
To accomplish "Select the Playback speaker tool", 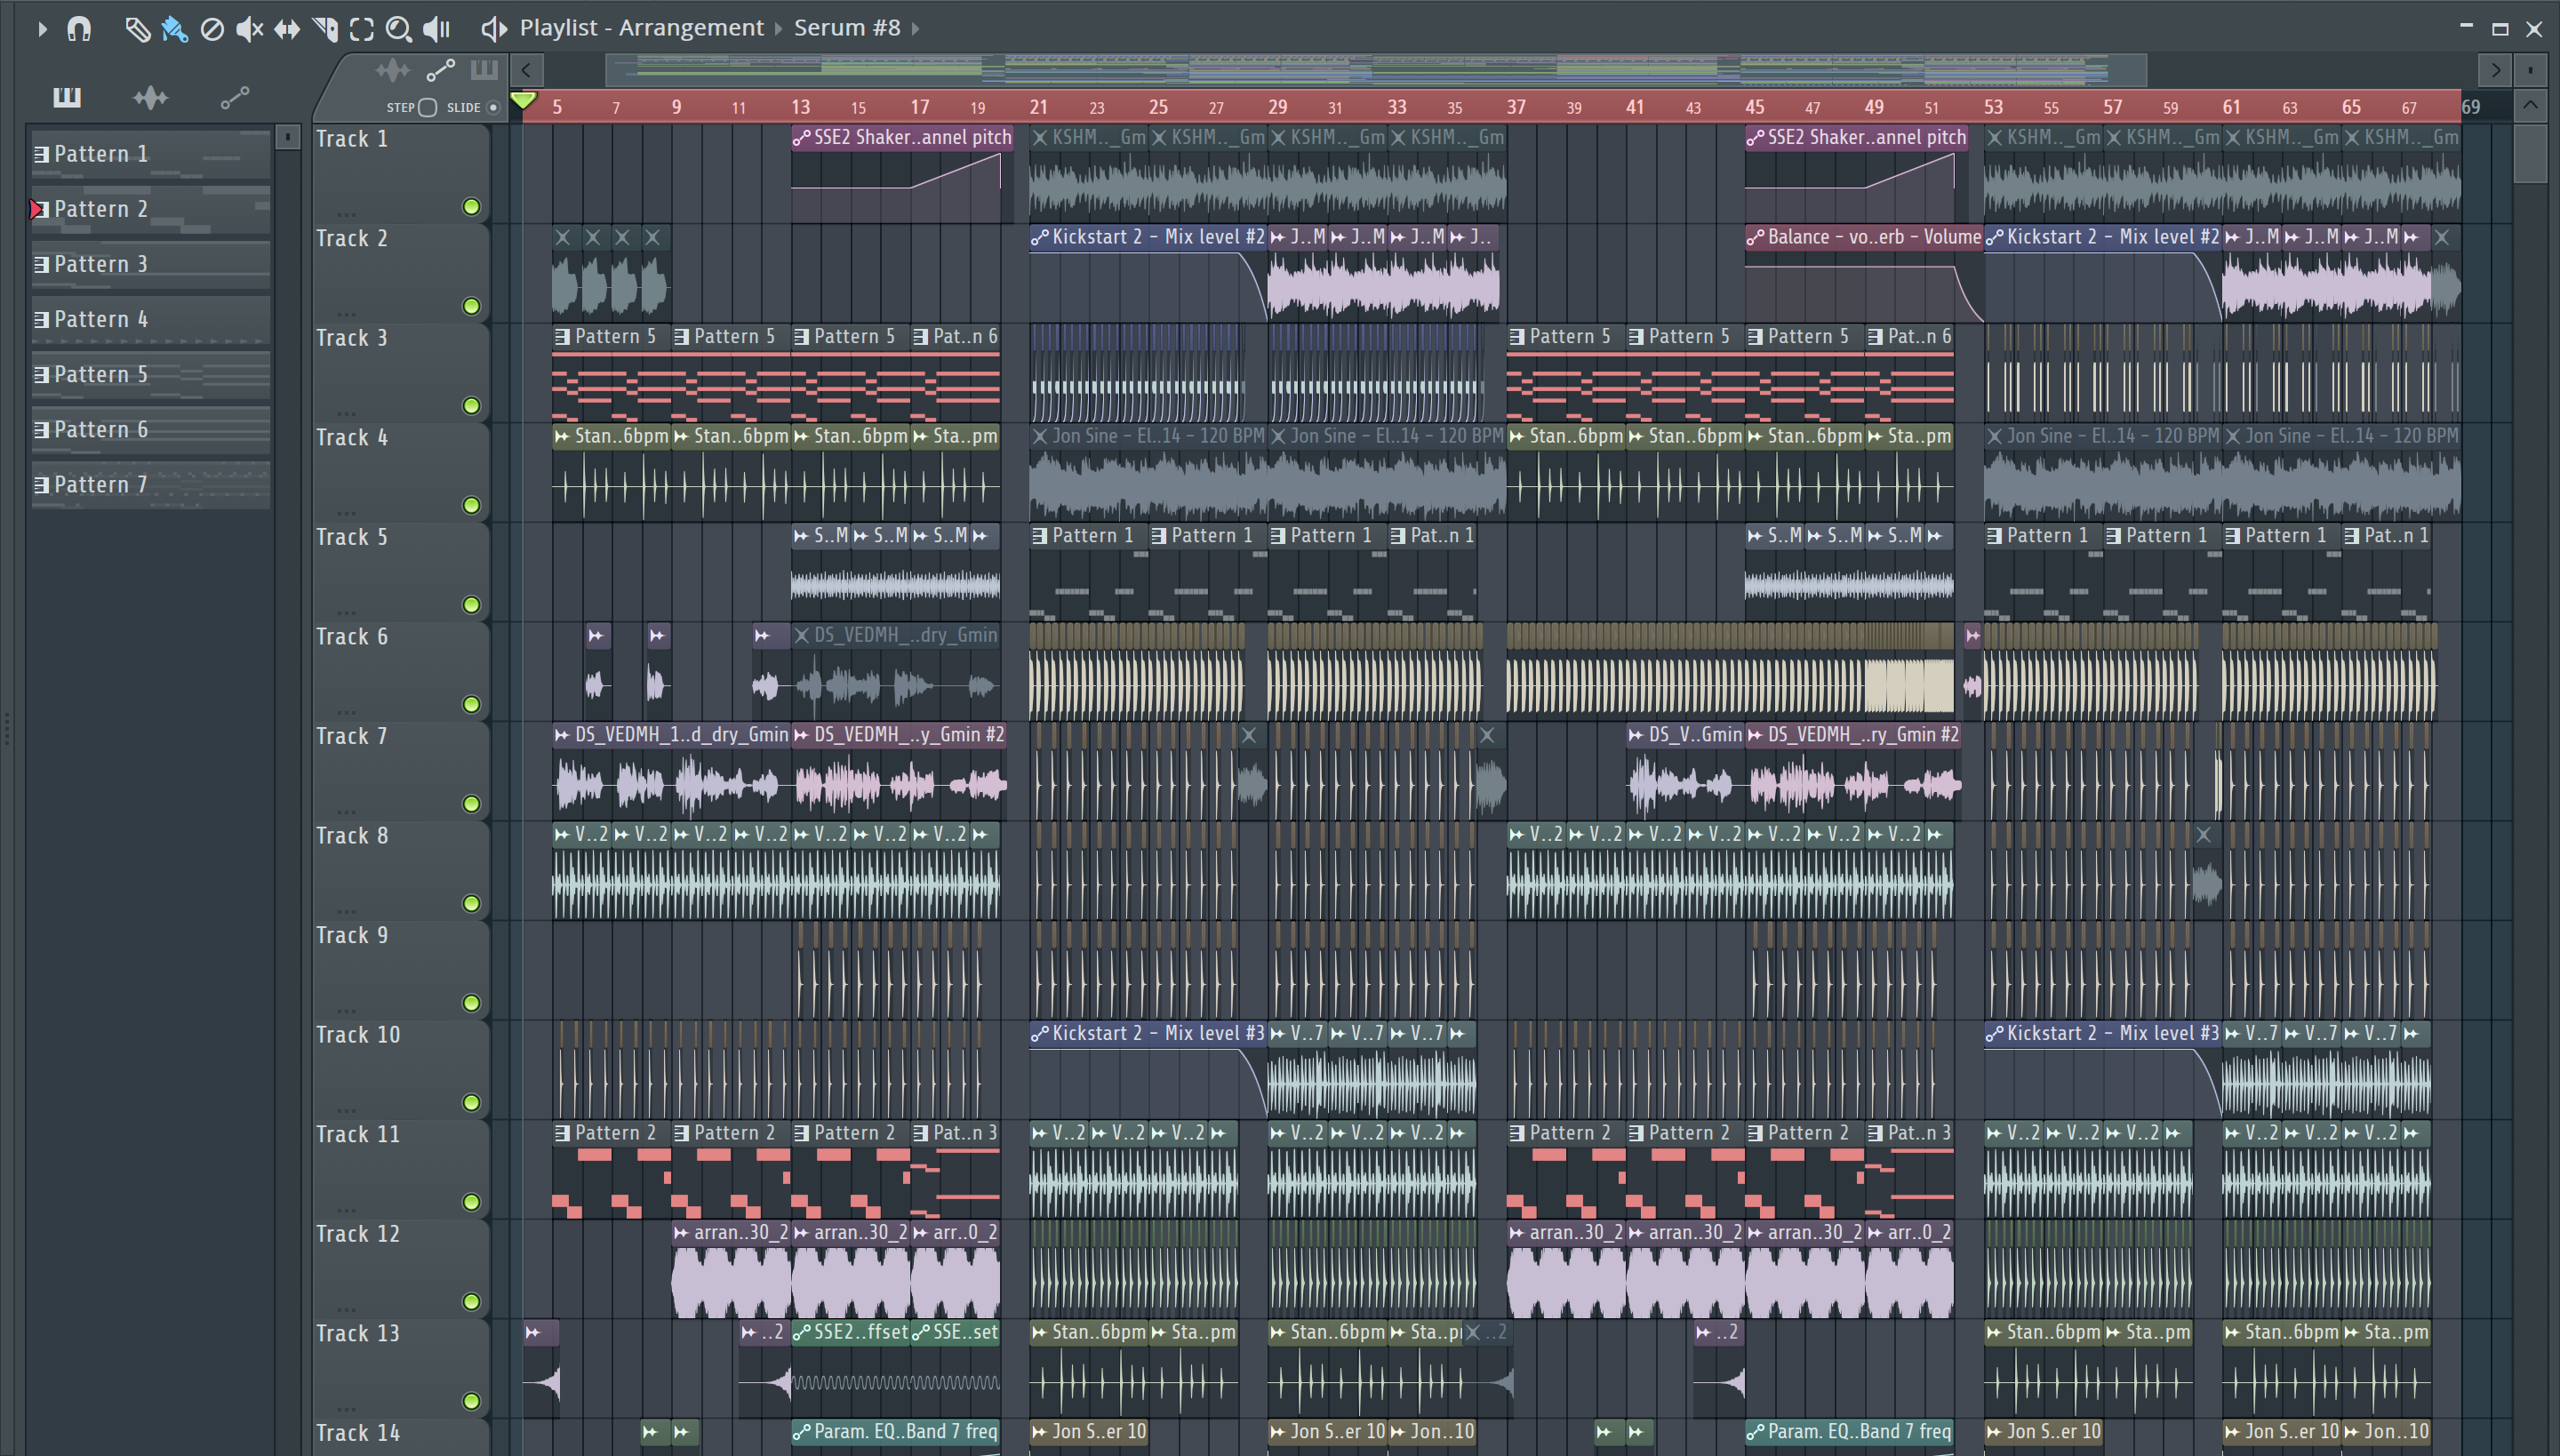I will [x=437, y=29].
